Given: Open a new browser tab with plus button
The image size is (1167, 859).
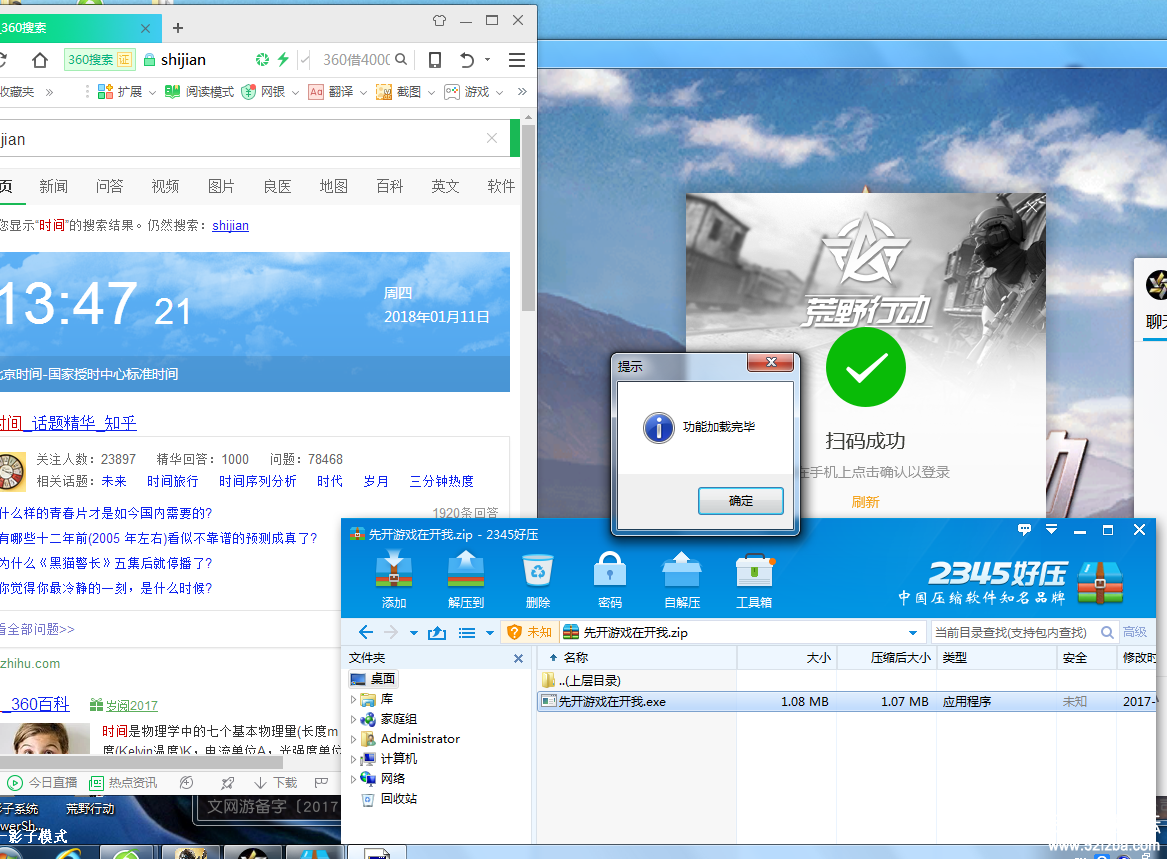Looking at the screenshot, I should pos(178,28).
